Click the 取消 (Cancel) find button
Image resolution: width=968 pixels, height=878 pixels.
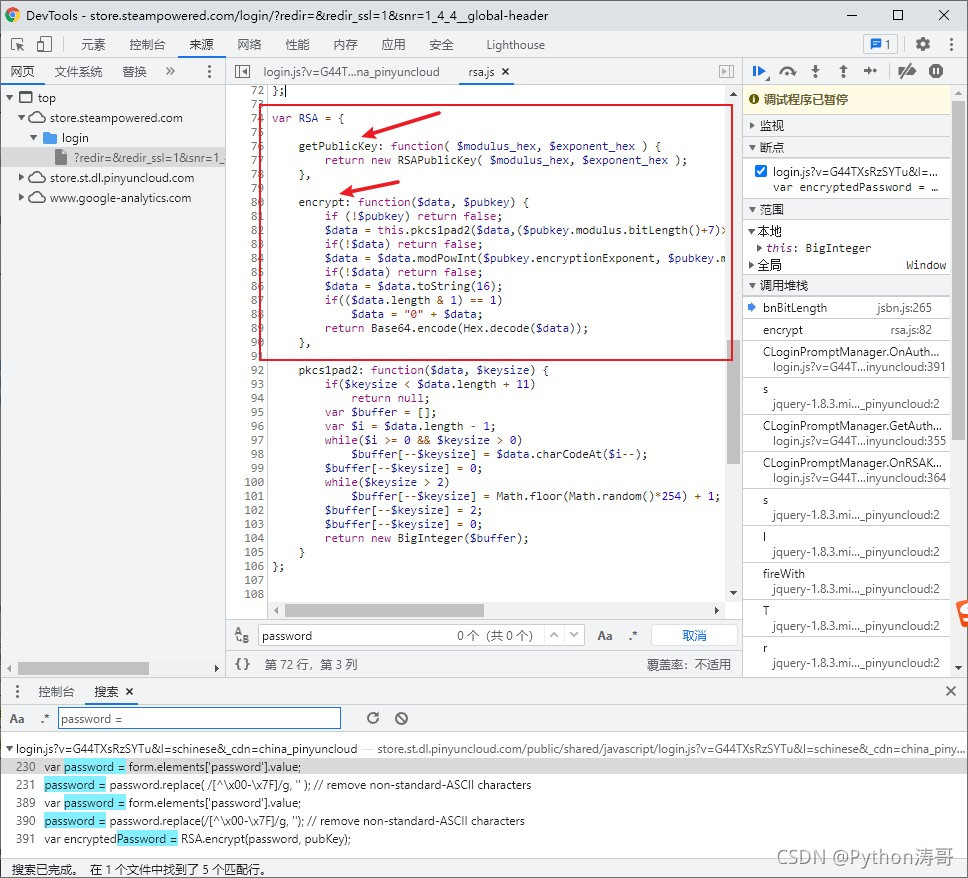tap(694, 635)
